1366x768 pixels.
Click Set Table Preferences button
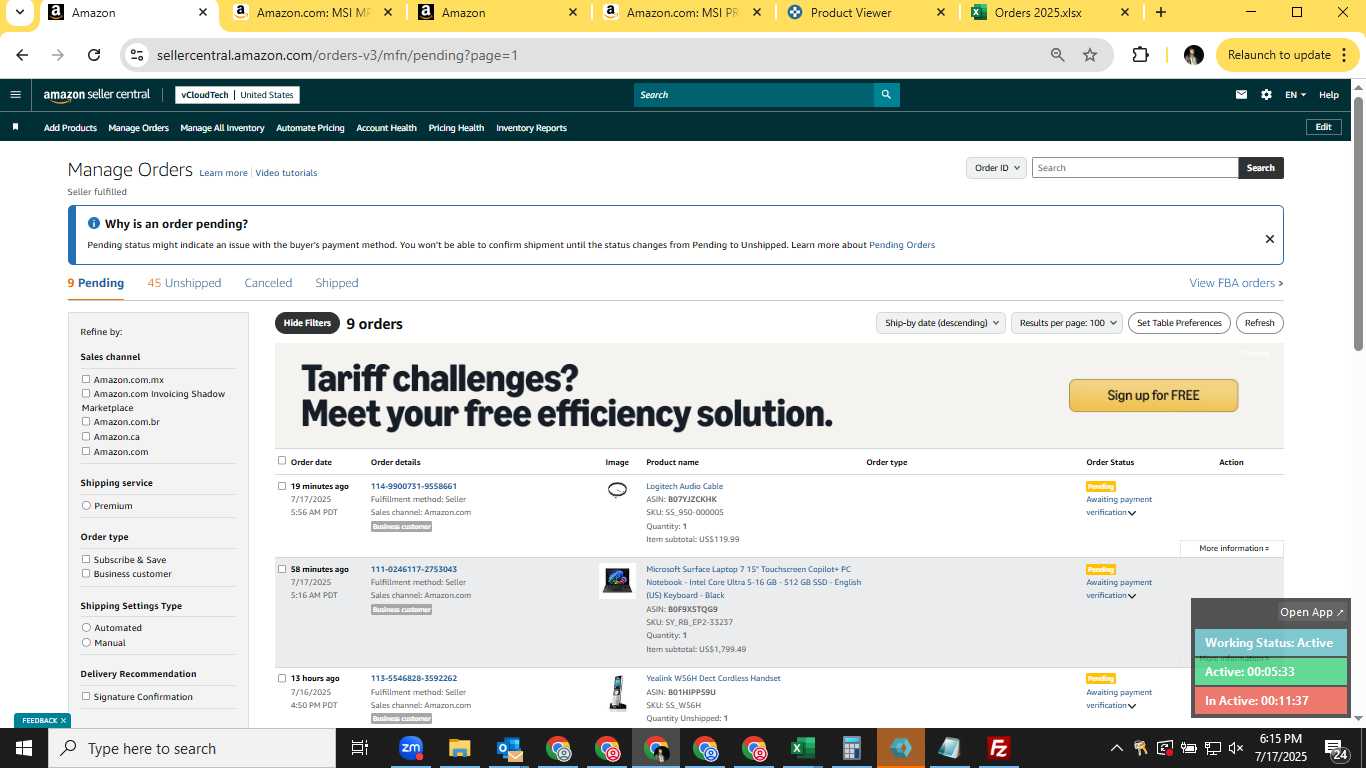coord(1179,323)
